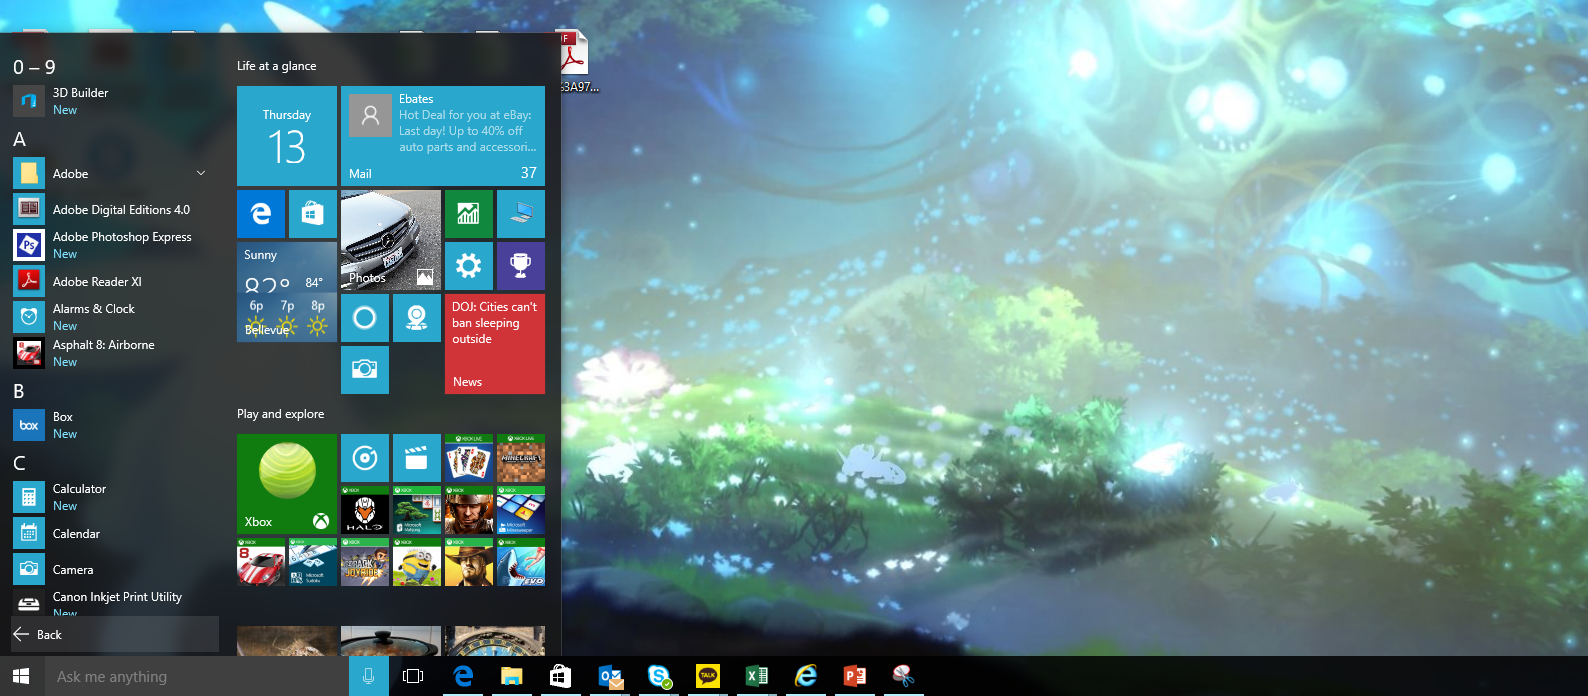This screenshot has width=1588, height=696.
Task: Open the Settings gear tile
Action: (469, 266)
